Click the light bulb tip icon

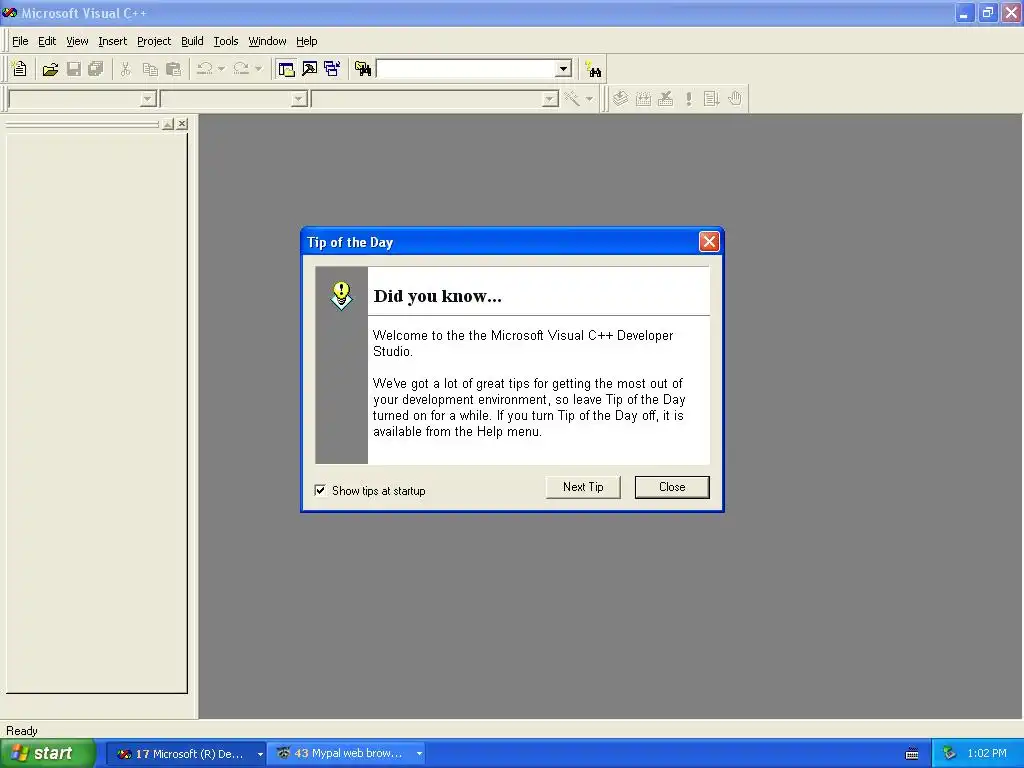pos(342,296)
